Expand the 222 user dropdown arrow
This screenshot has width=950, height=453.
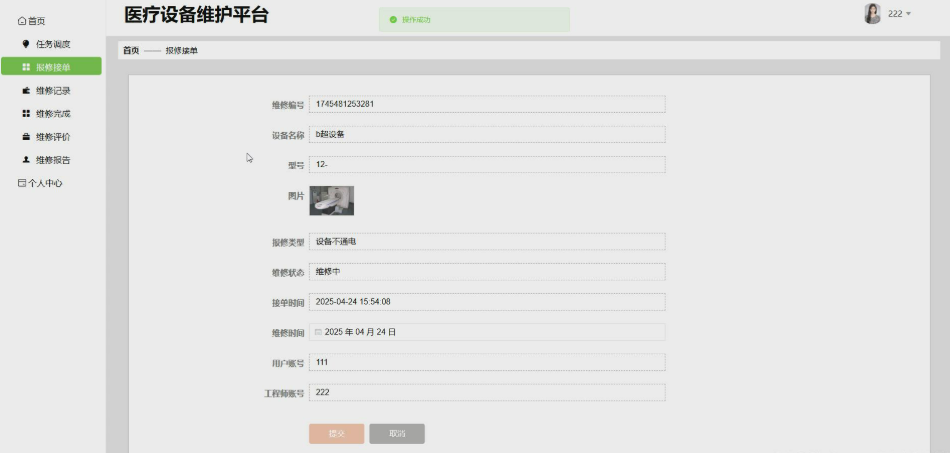click(908, 14)
